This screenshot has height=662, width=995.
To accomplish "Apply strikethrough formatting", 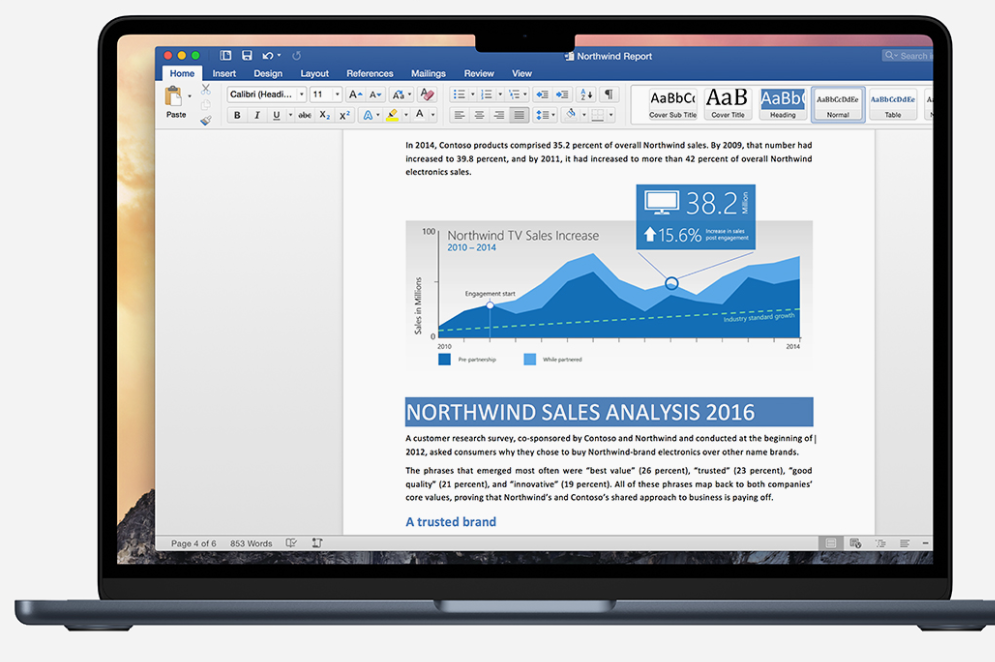I will (307, 115).
